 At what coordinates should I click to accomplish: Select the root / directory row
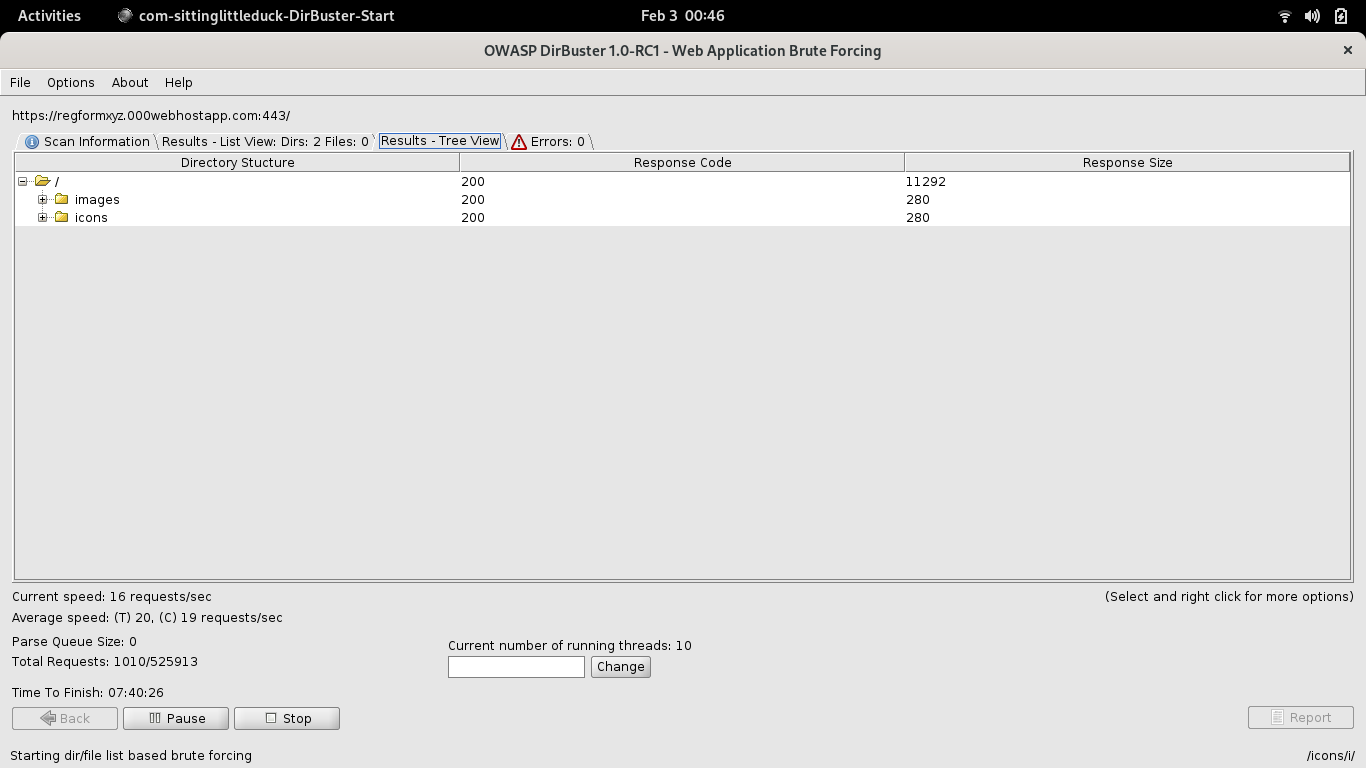click(x=682, y=181)
